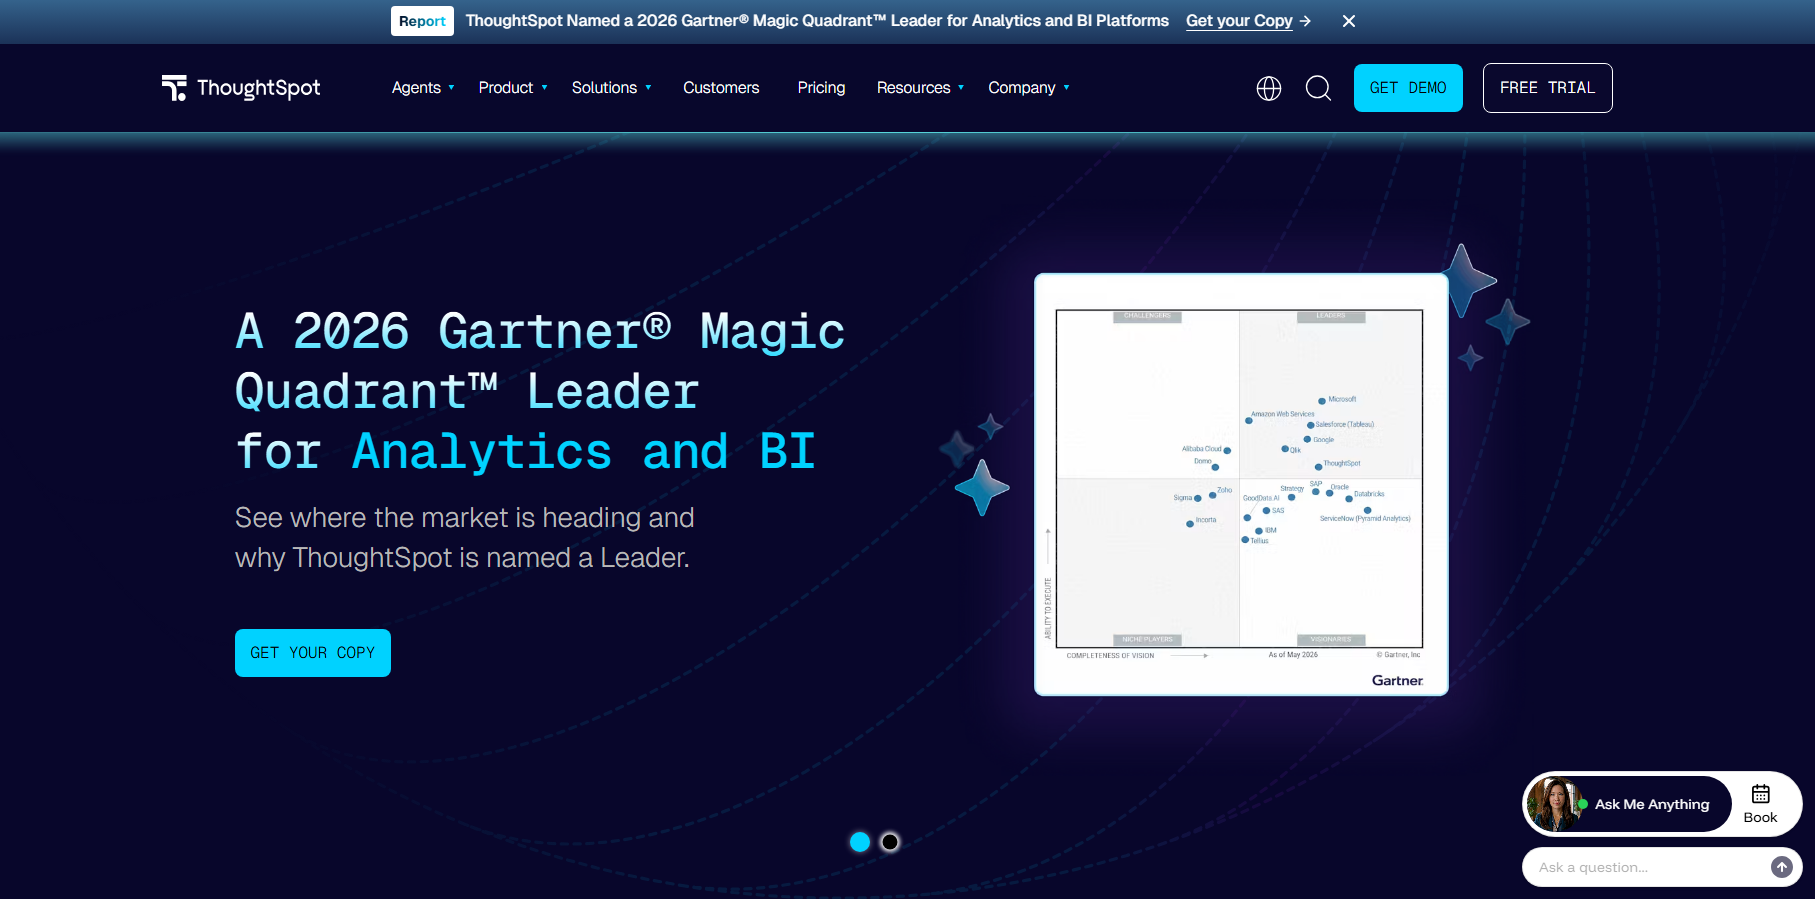The width and height of the screenshot is (1815, 899).
Task: Send the chat question with arrow button
Action: click(1782, 867)
